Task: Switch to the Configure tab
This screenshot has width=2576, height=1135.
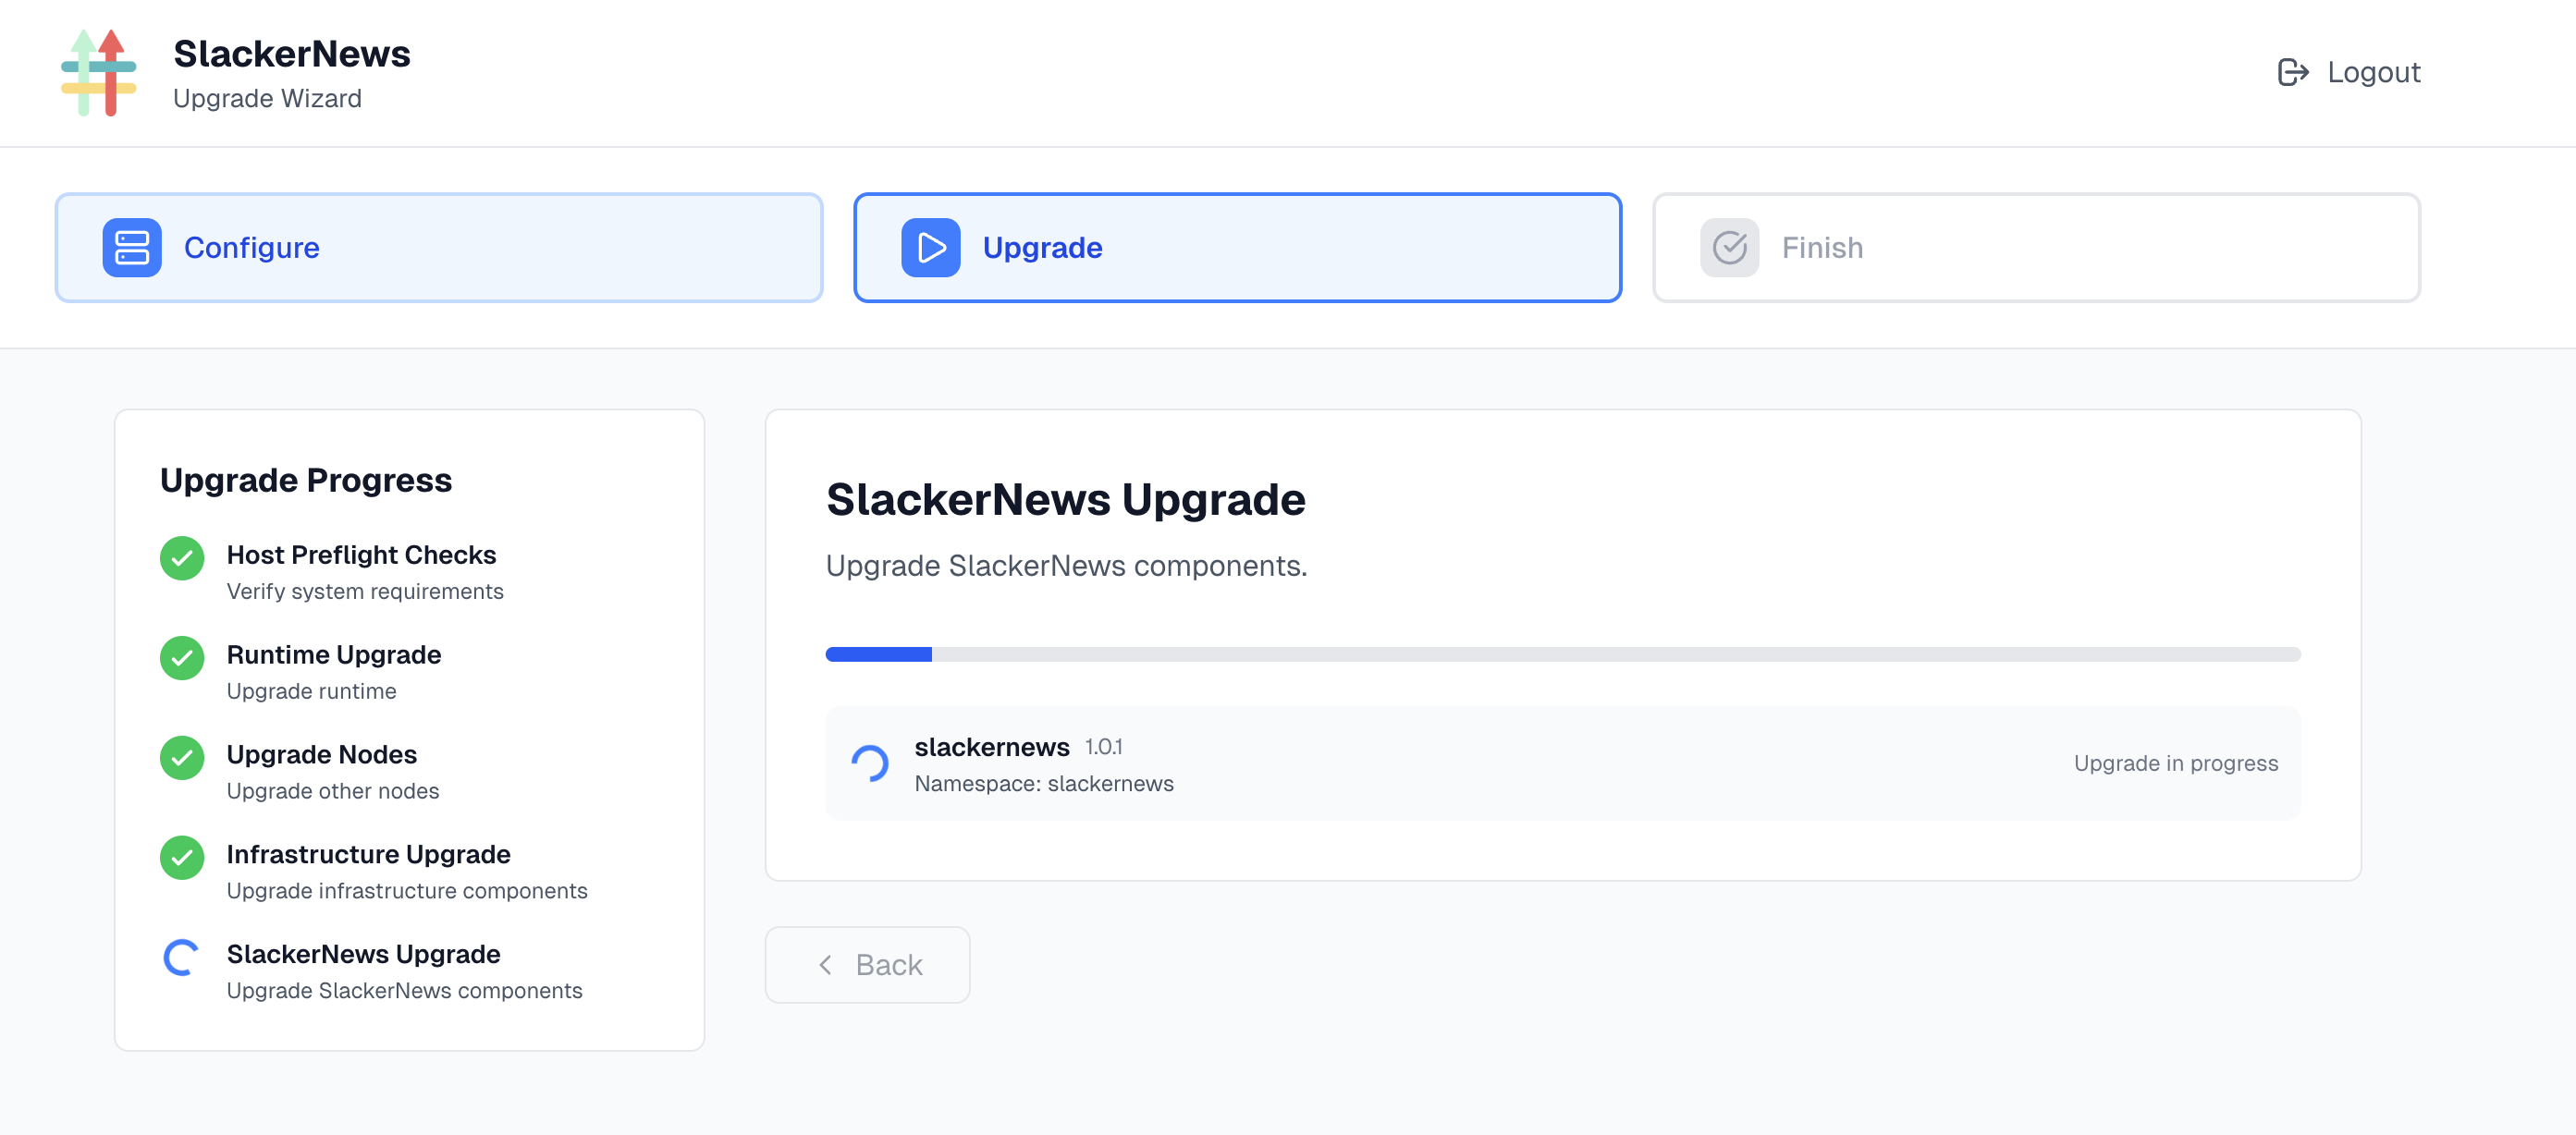Action: tap(438, 247)
